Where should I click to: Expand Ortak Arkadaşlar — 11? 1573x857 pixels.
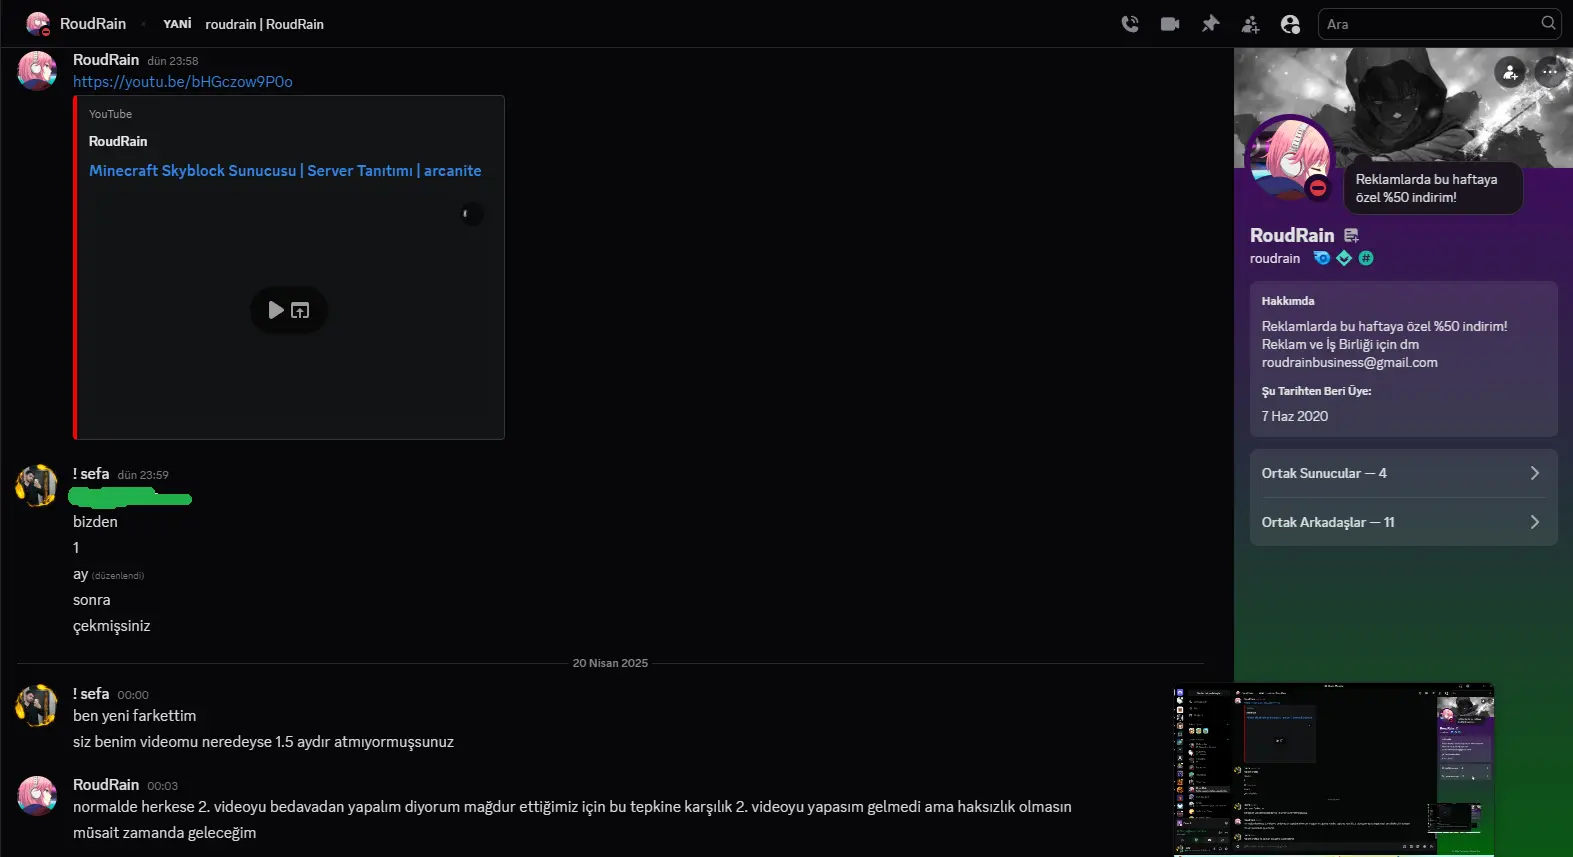pyautogui.click(x=1403, y=522)
